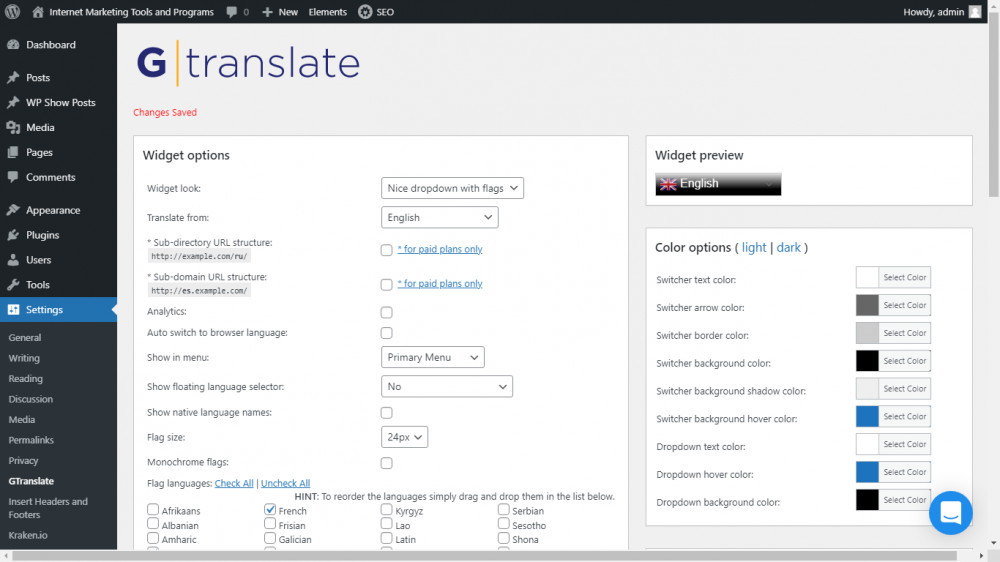The height and width of the screenshot is (562, 1000).
Task: Click the Uncheck All link
Action: tap(285, 483)
